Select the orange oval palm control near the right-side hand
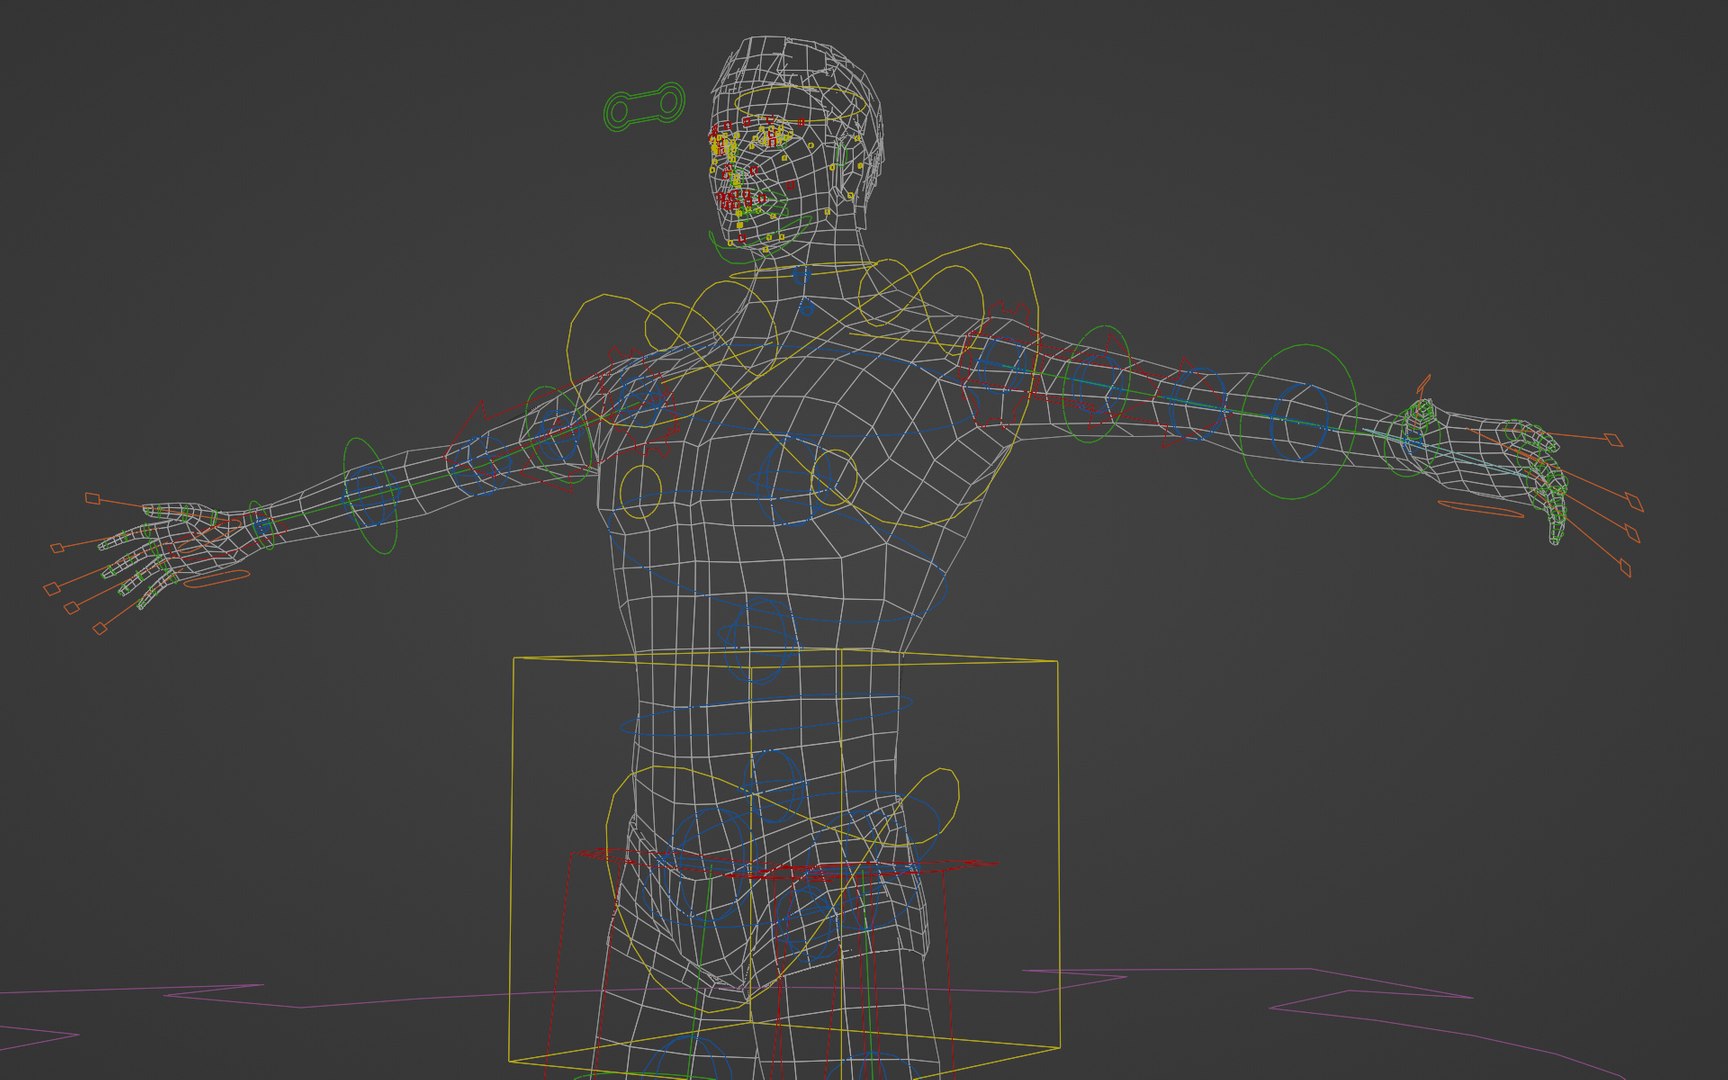Image resolution: width=1728 pixels, height=1080 pixels. coord(1481,509)
